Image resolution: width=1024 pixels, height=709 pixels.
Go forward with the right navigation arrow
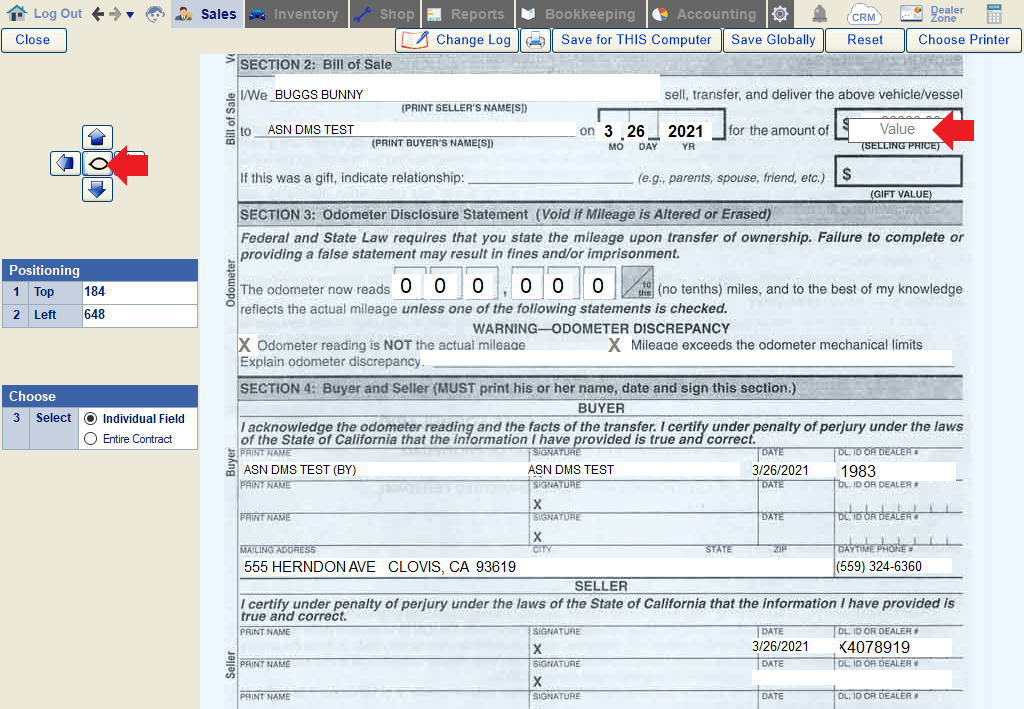tap(115, 14)
